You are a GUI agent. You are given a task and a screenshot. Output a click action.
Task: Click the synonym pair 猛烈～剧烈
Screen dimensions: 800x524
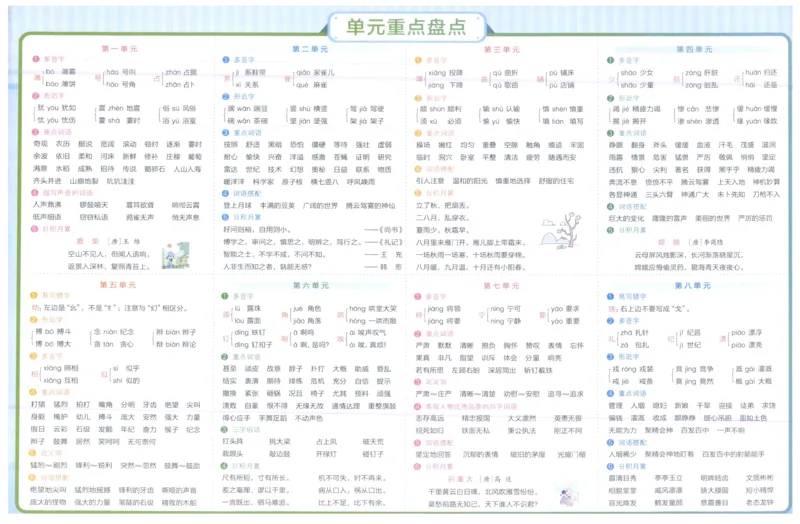(49, 465)
